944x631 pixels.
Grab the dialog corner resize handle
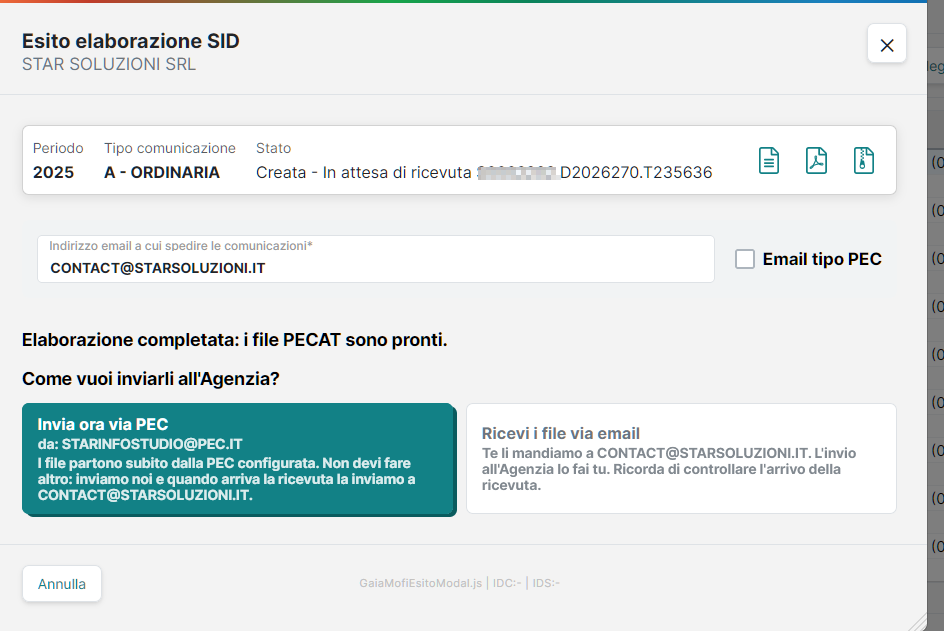pos(918,623)
